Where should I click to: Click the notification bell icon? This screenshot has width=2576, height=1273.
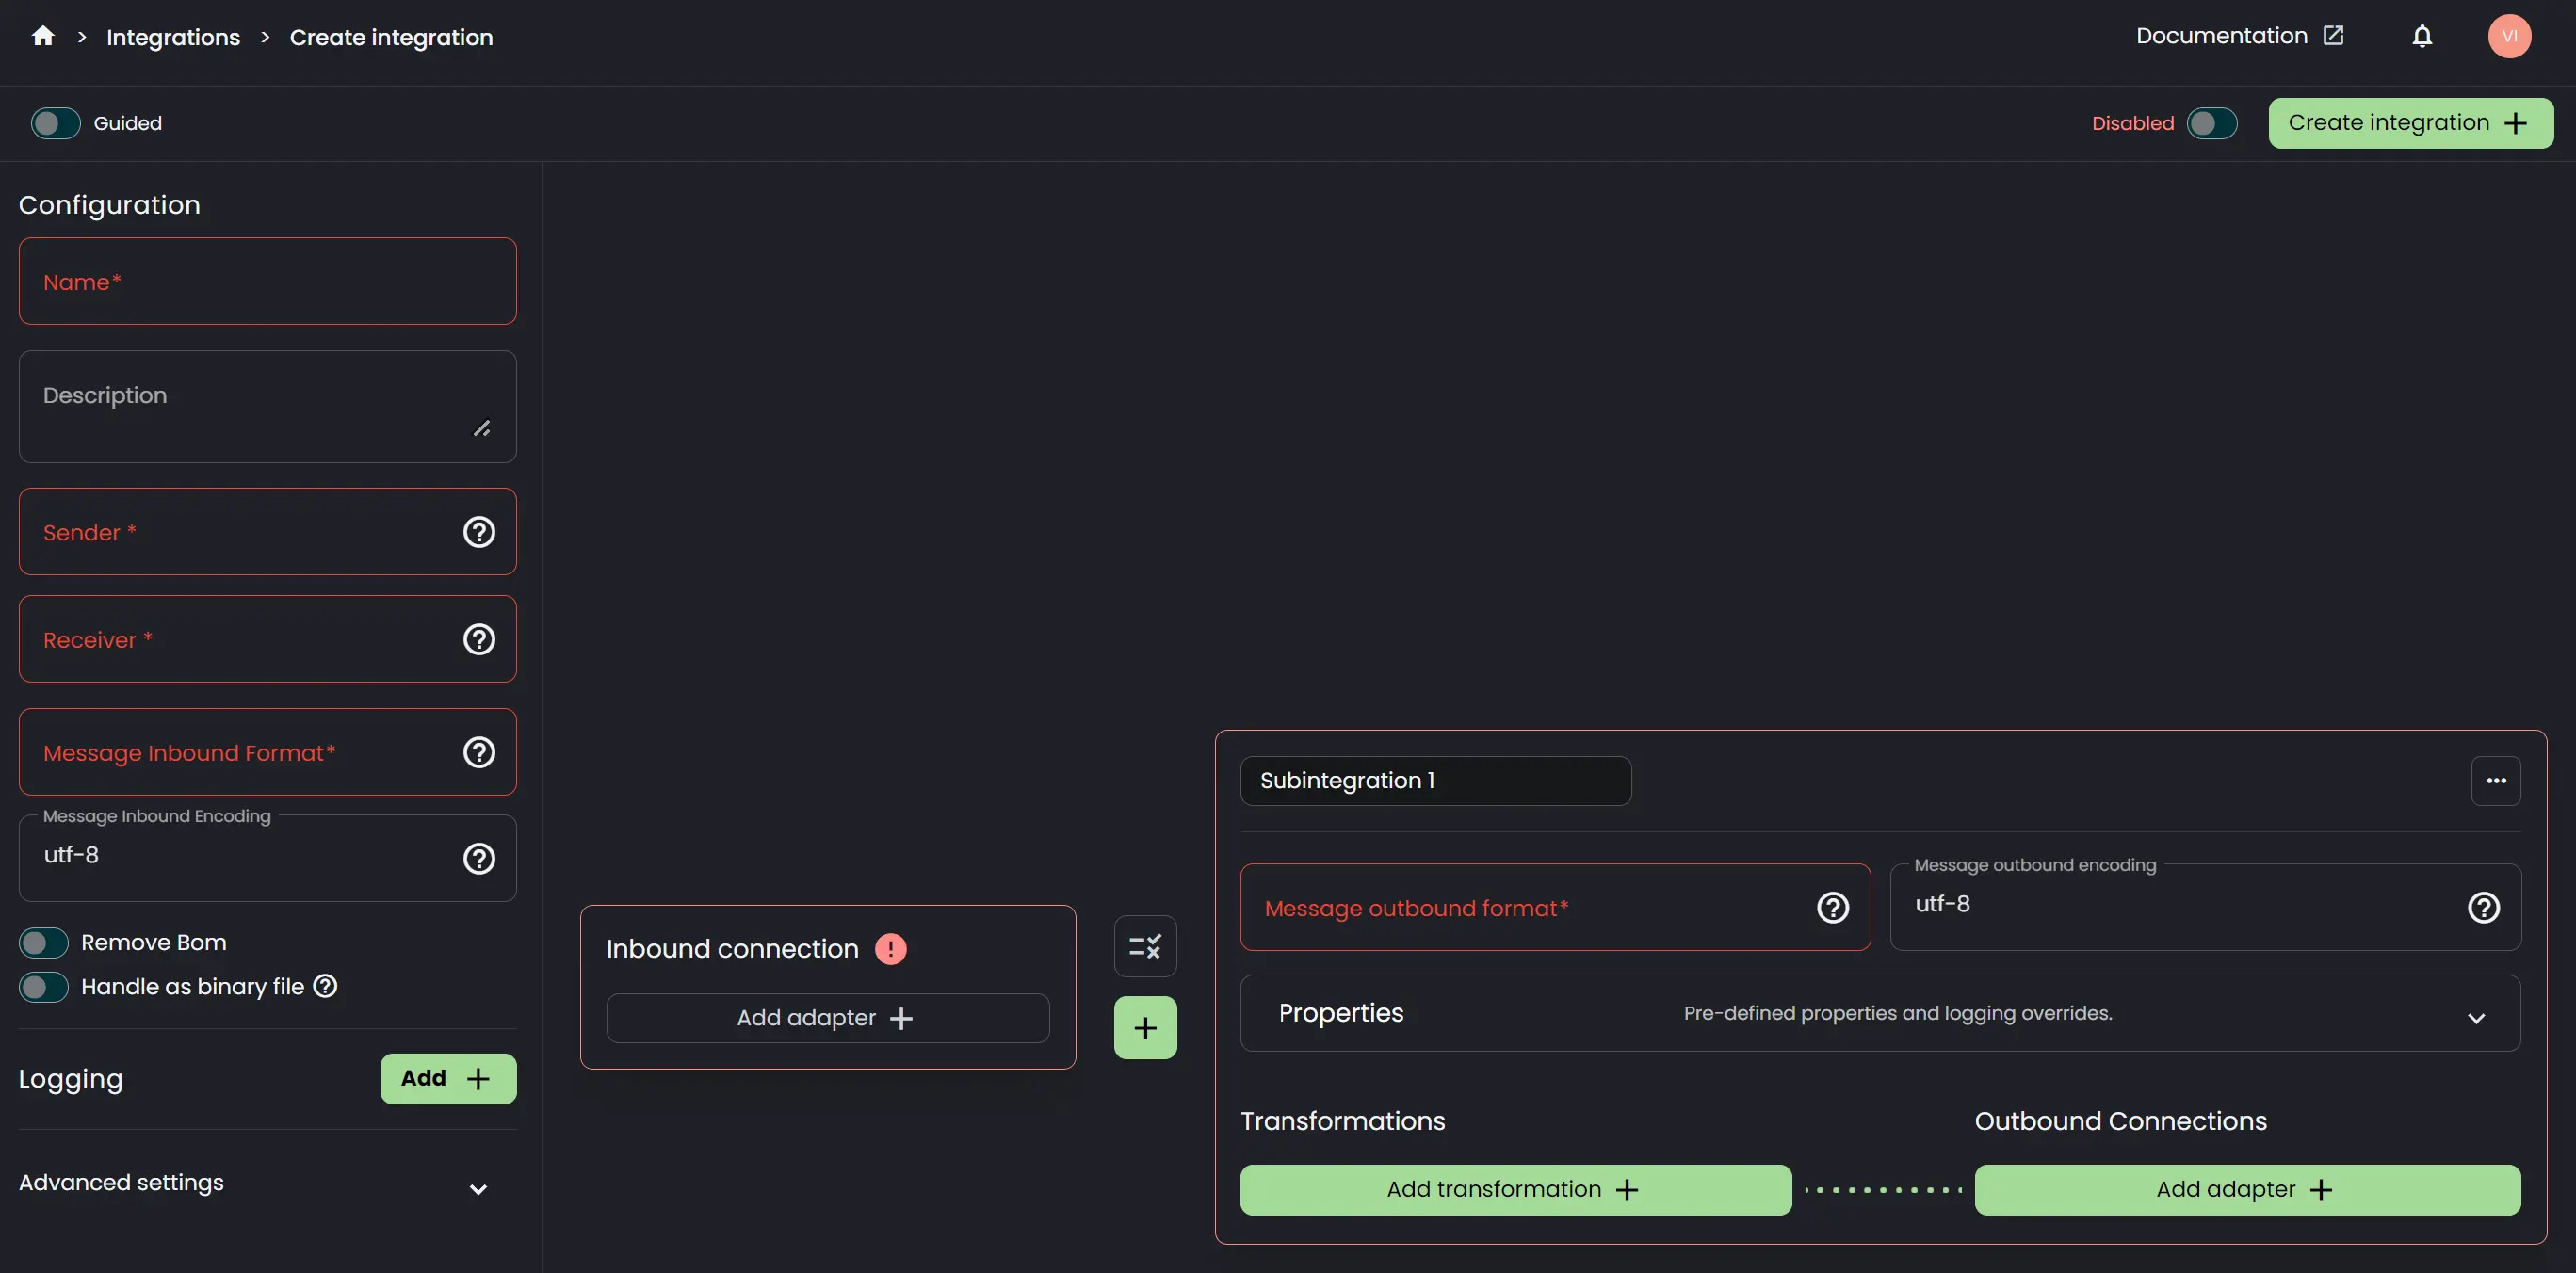tap(2423, 35)
